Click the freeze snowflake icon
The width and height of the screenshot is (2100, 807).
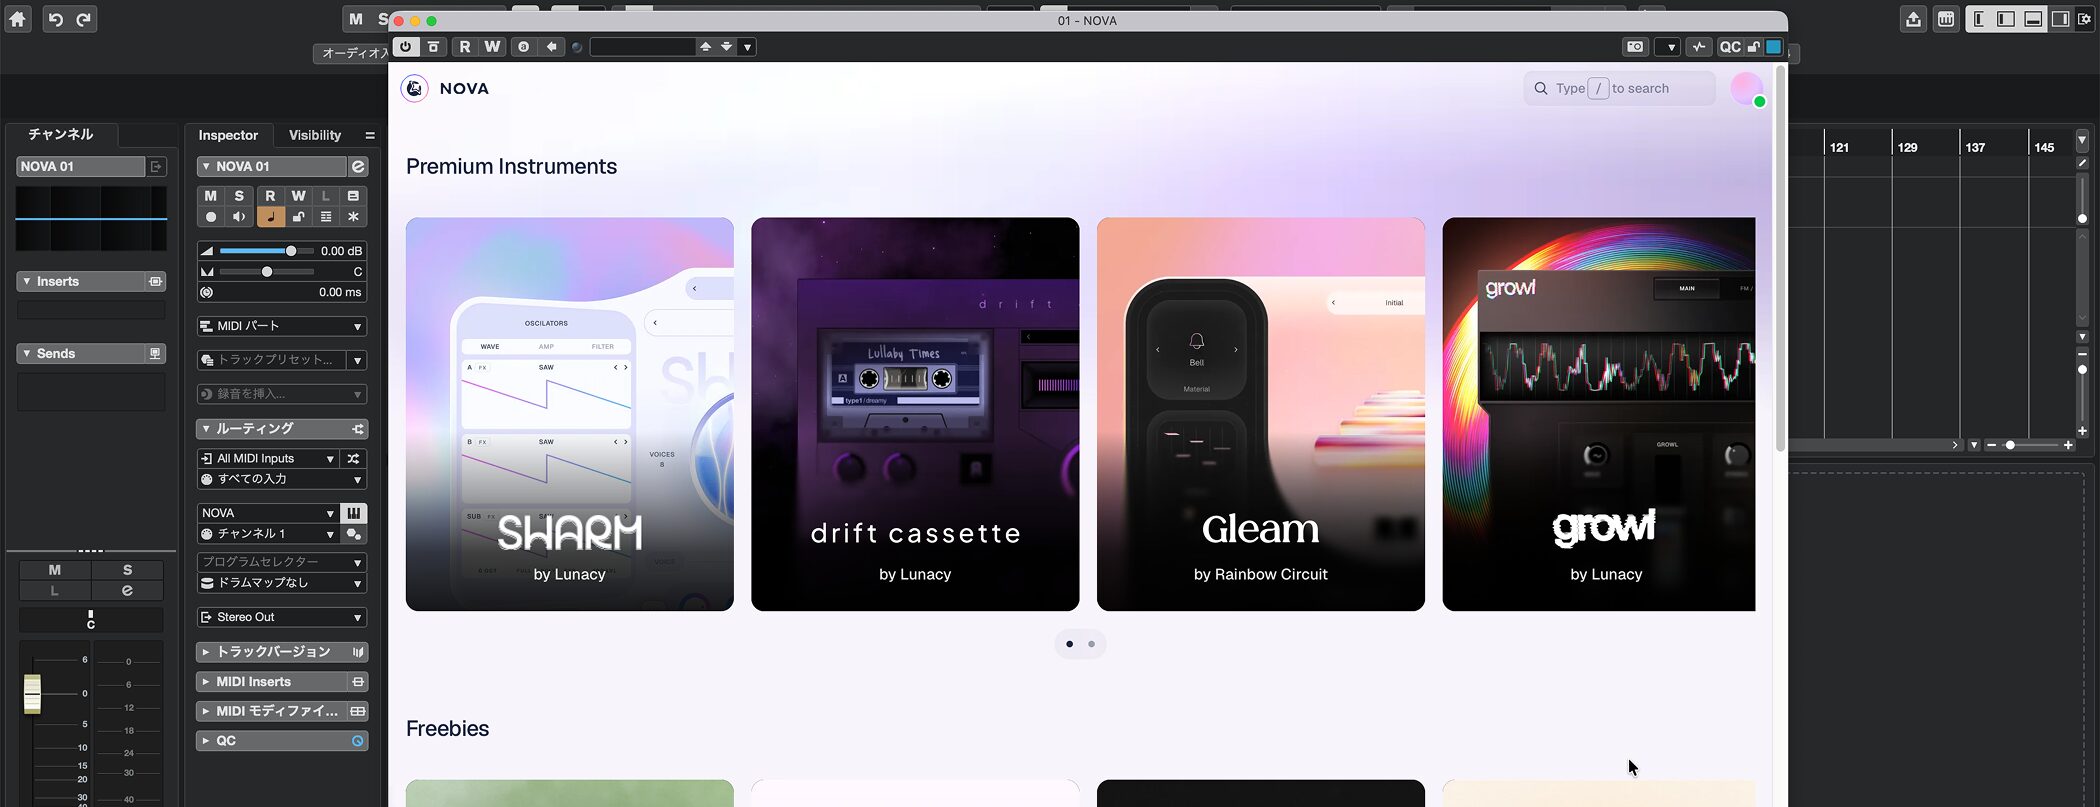(354, 217)
